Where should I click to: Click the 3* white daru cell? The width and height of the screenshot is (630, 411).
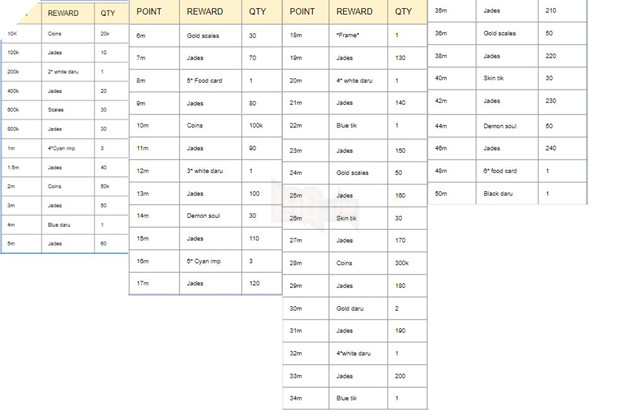click(208, 171)
